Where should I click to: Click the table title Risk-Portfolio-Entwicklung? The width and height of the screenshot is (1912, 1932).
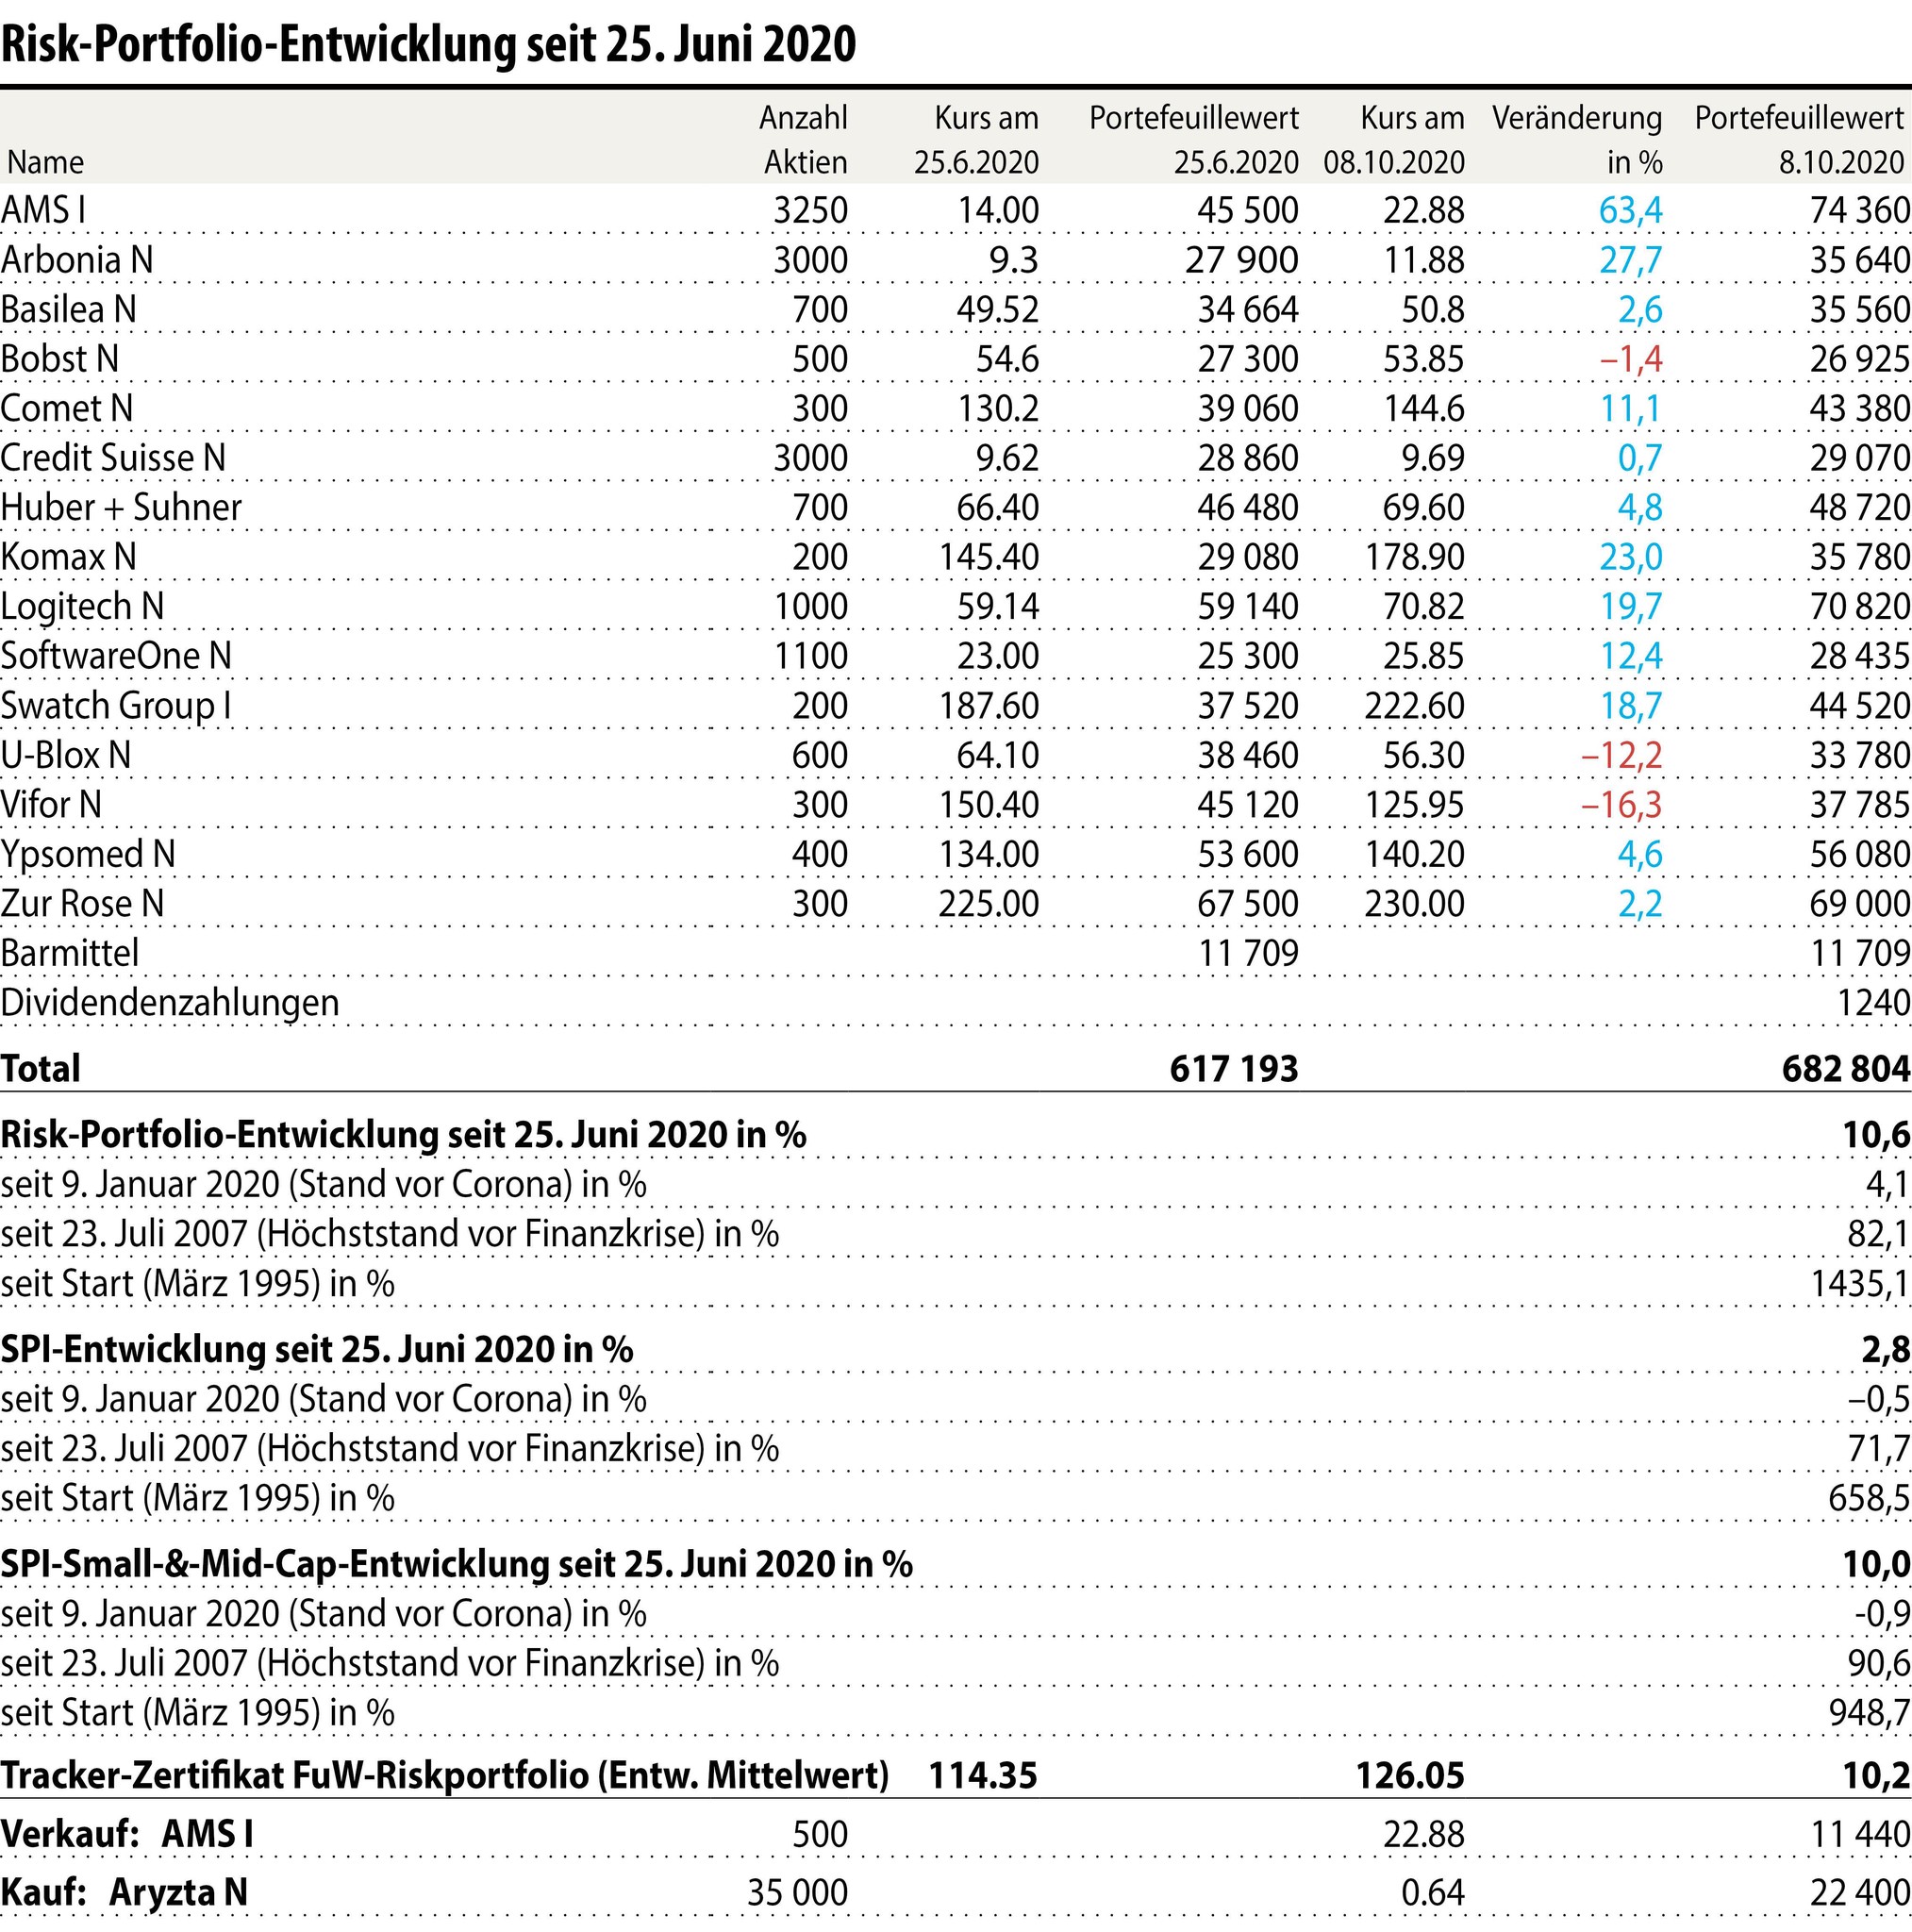coord(428,44)
